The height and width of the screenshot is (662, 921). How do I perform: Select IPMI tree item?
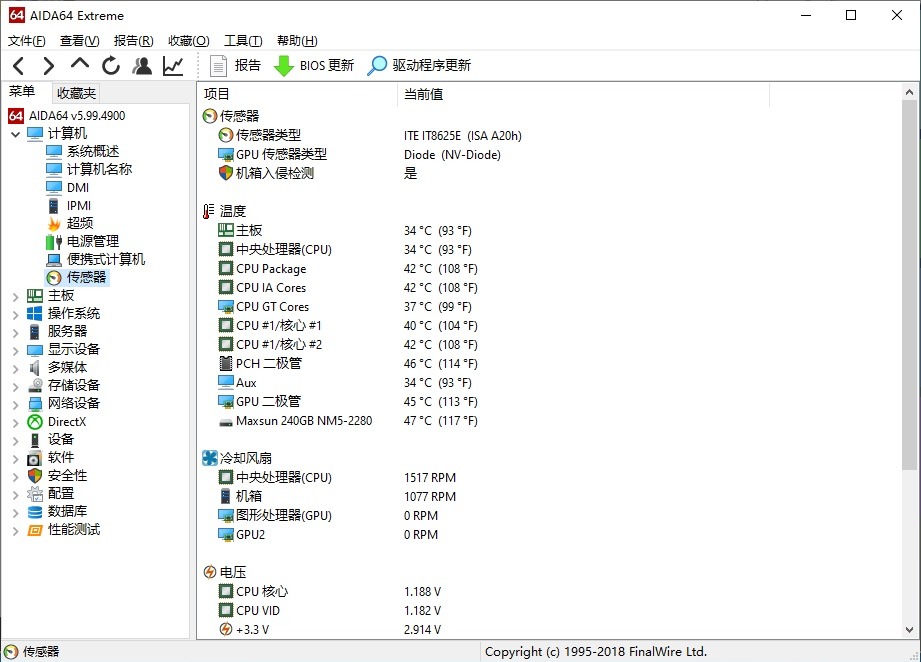click(79, 206)
